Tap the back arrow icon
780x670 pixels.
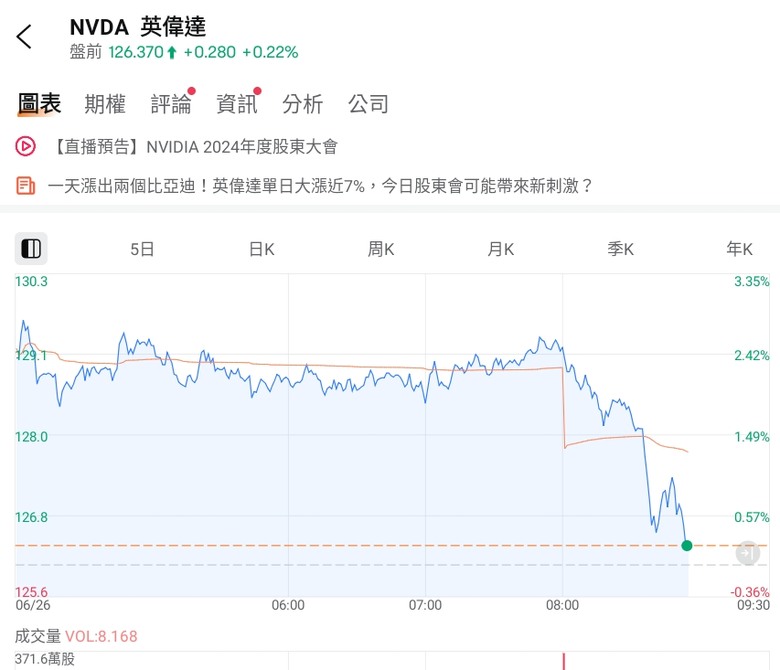point(23,37)
